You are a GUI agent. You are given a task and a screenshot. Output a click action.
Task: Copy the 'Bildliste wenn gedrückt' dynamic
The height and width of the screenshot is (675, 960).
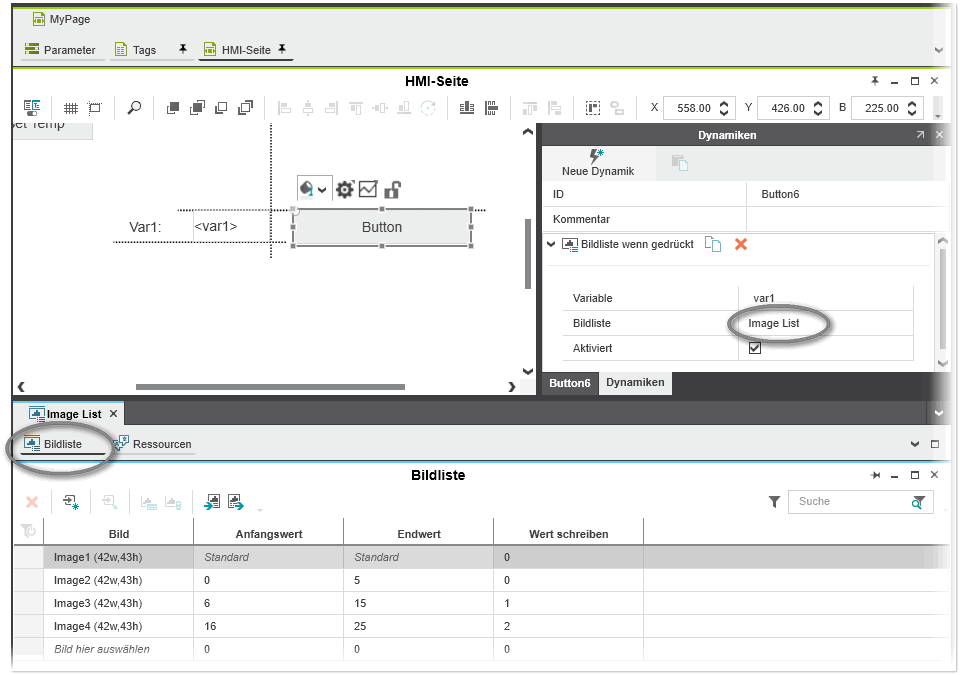(713, 244)
